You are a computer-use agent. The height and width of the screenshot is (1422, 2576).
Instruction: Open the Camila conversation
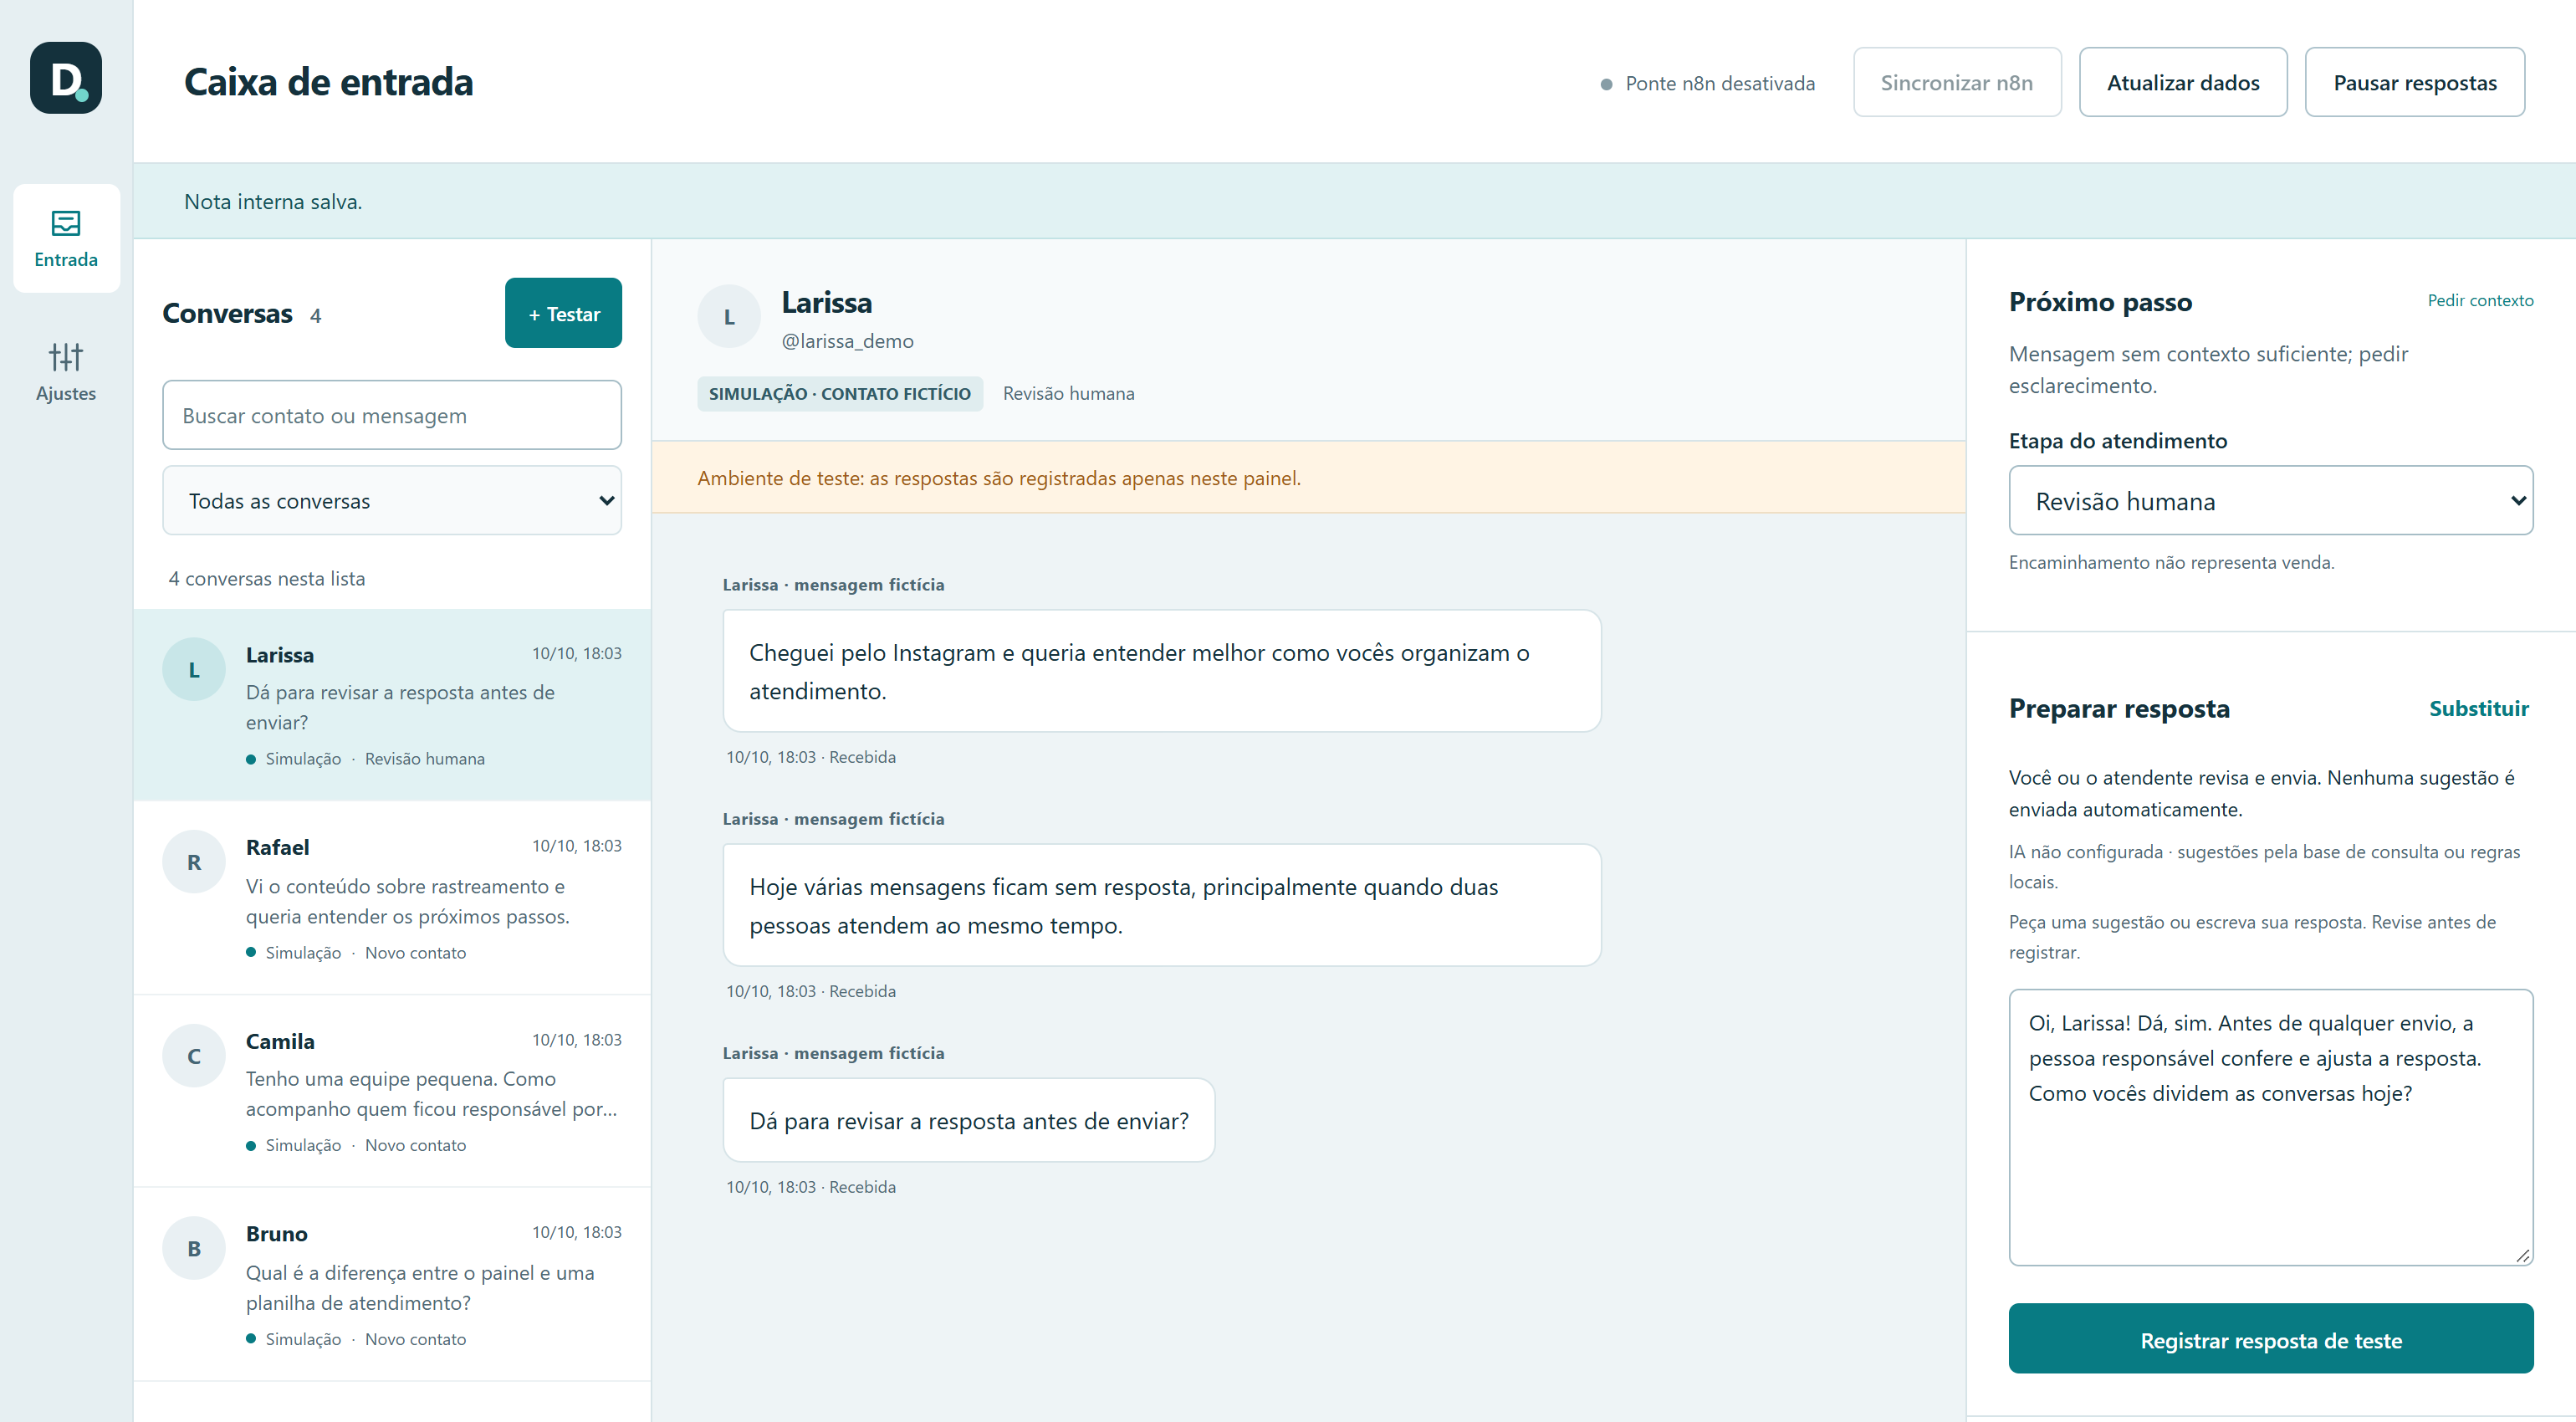point(392,1091)
